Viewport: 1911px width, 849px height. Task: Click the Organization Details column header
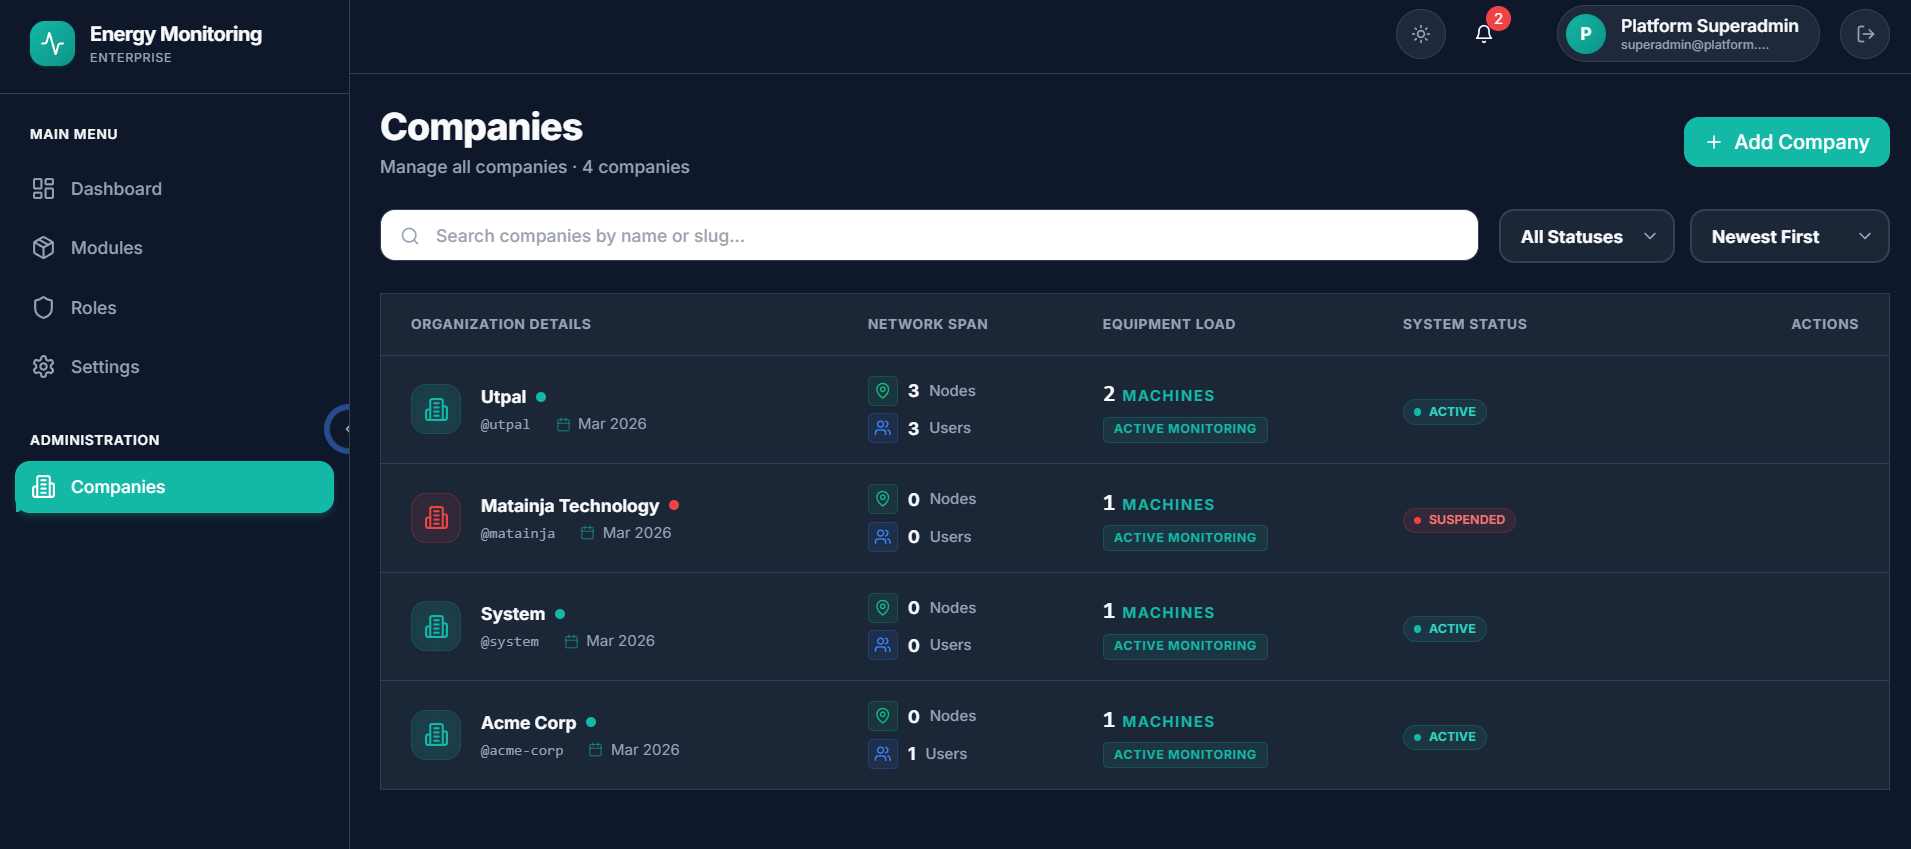(x=501, y=324)
